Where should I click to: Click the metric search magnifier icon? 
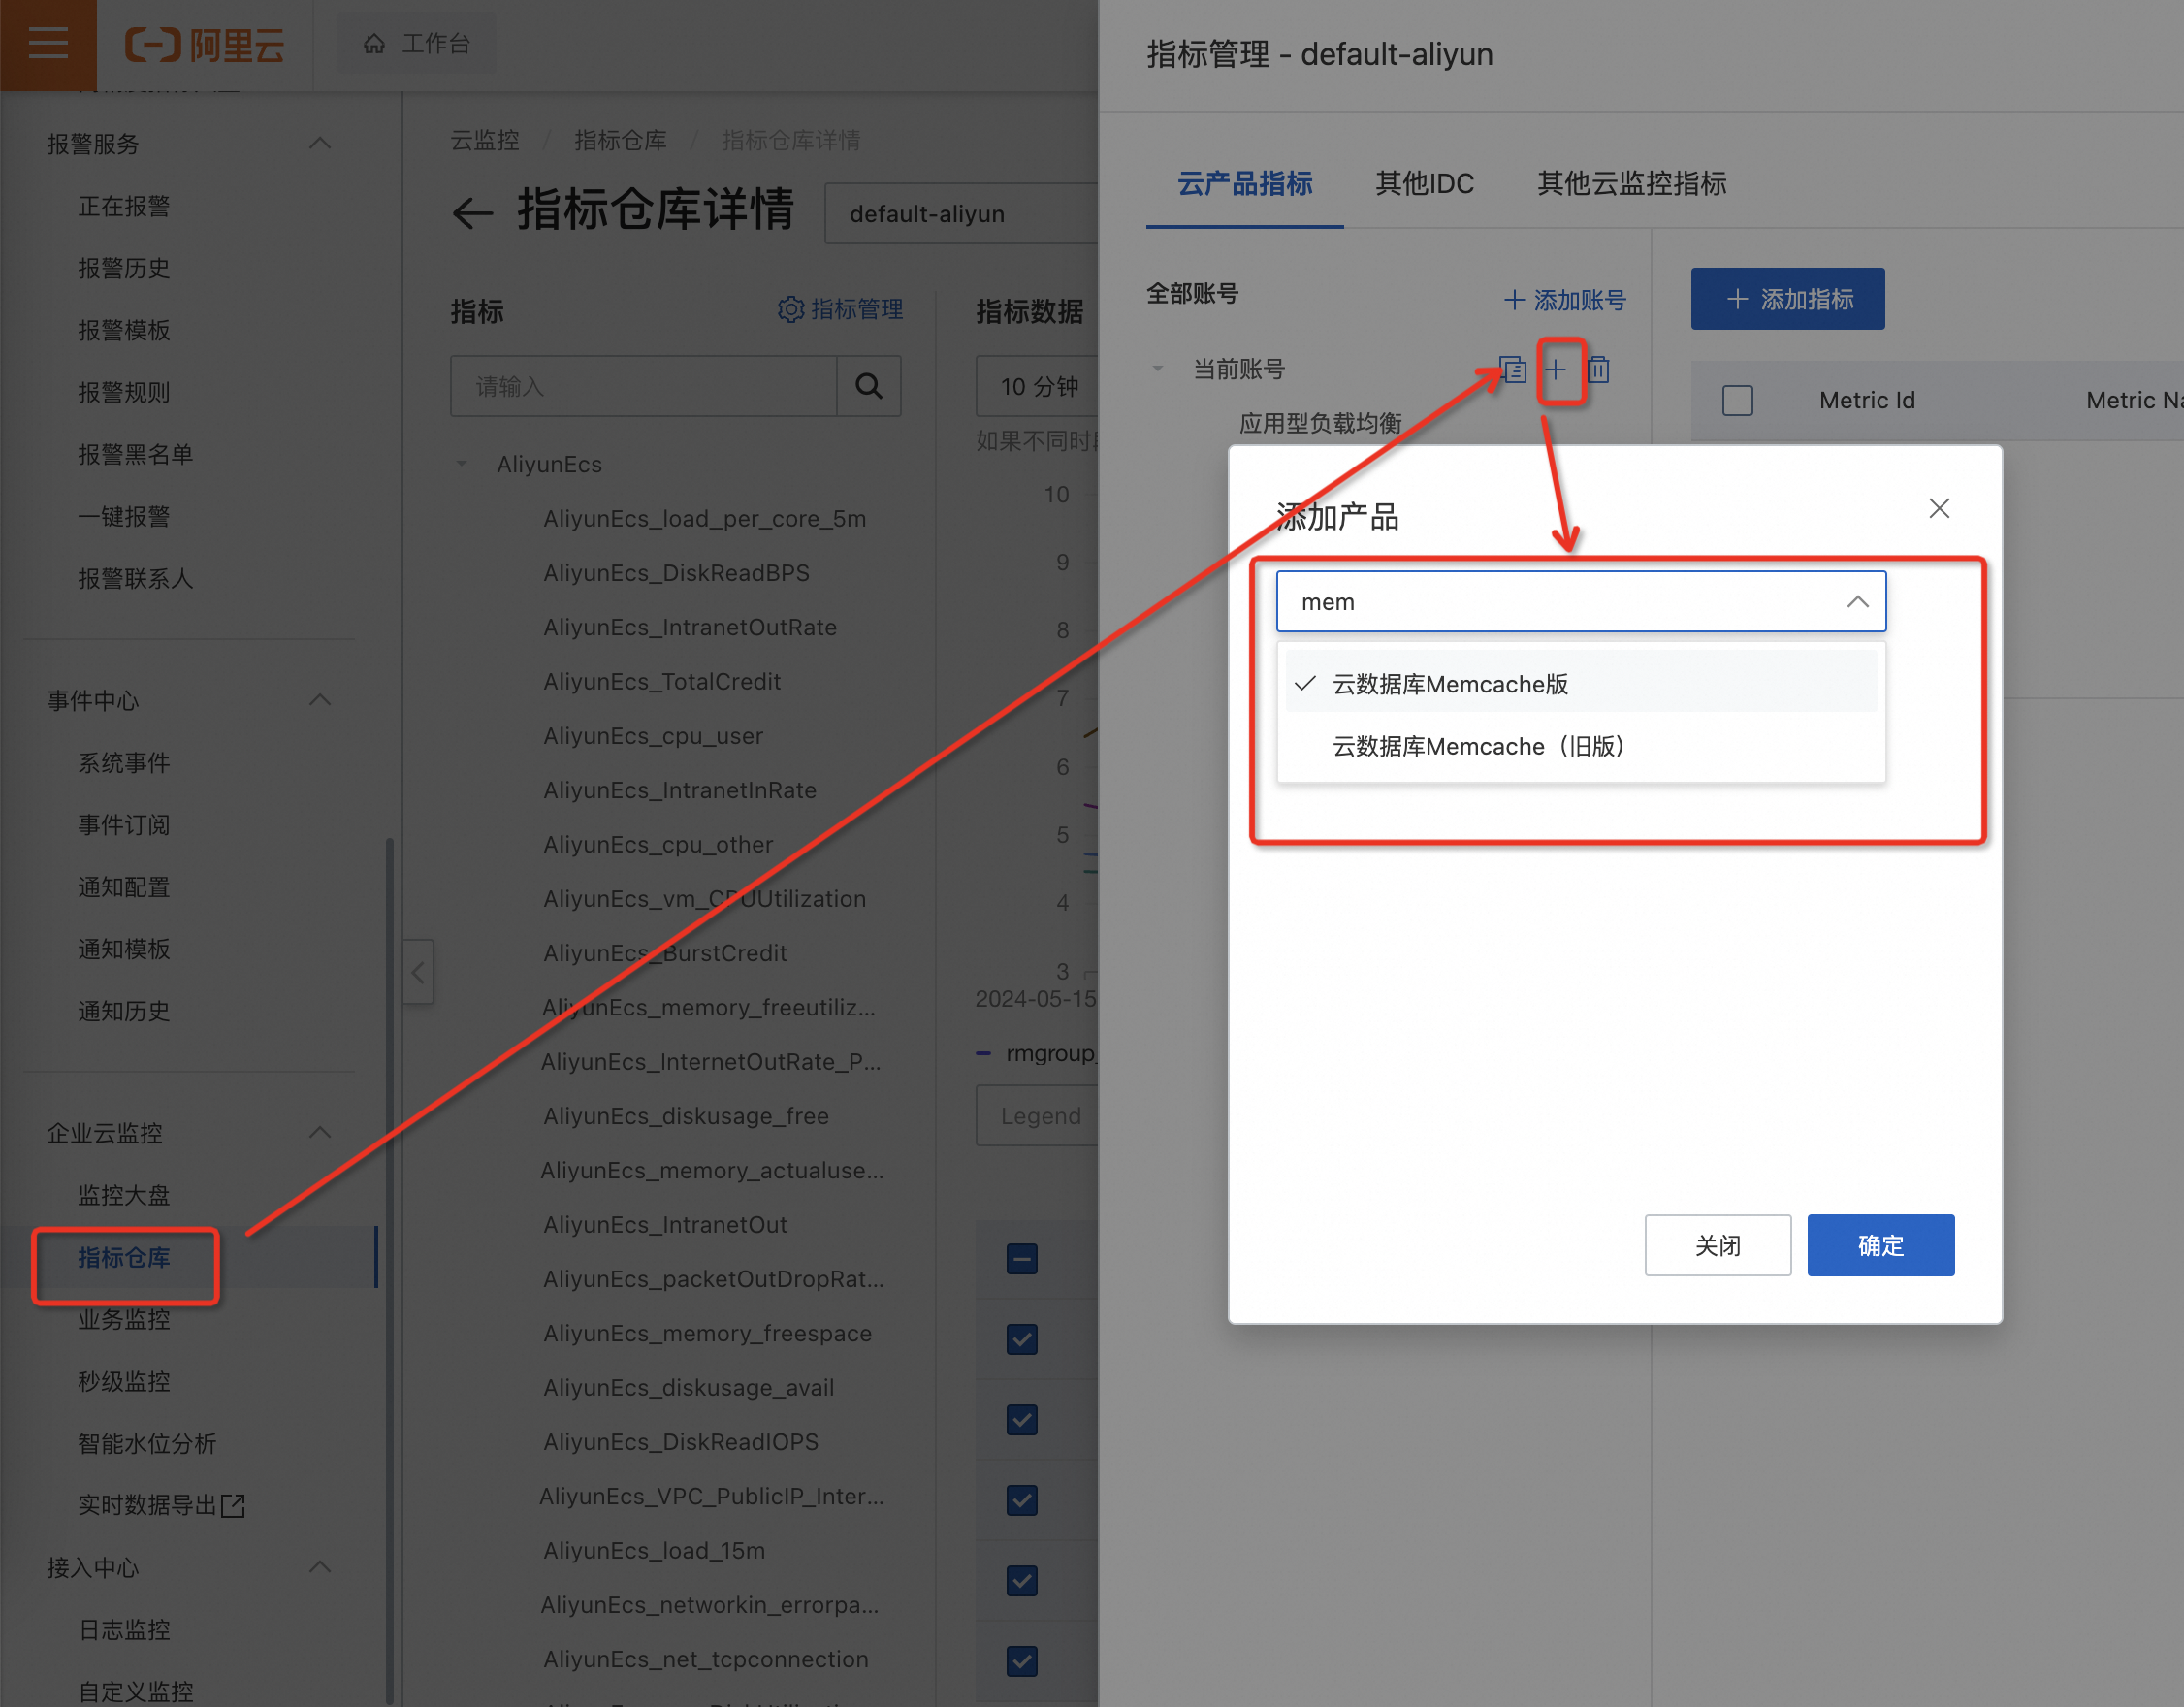click(868, 386)
